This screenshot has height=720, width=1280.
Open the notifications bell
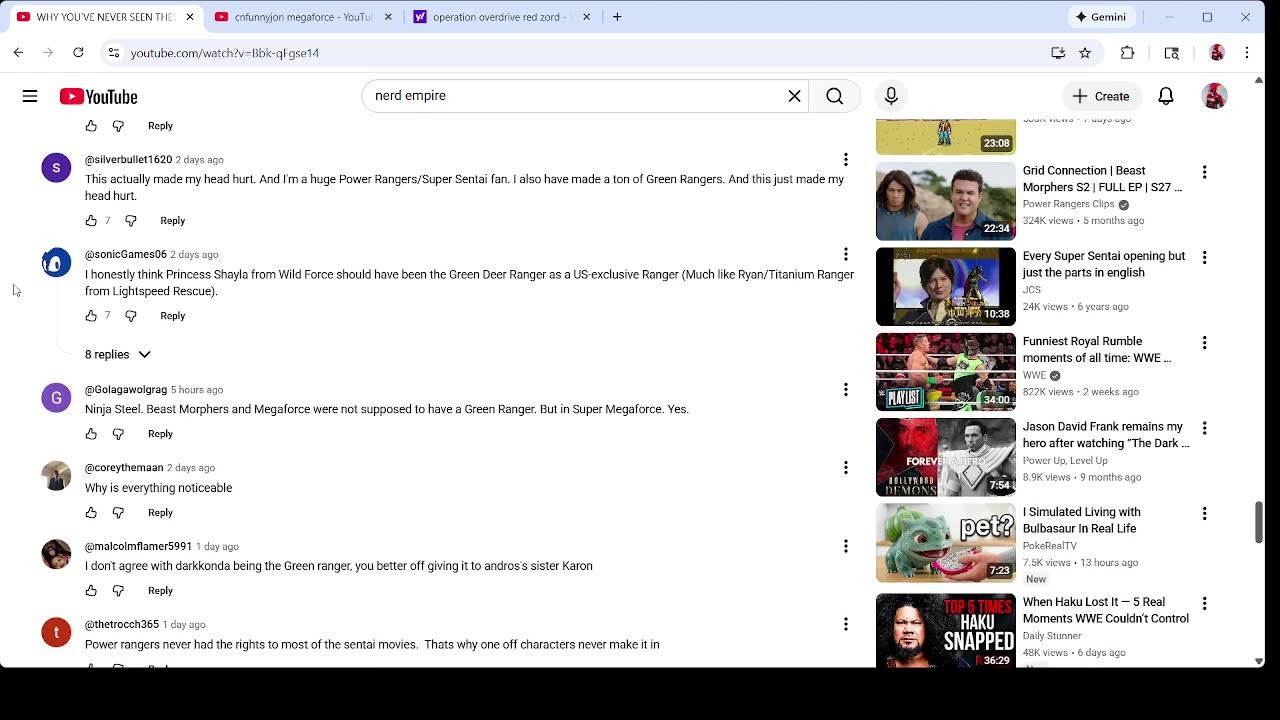coord(1166,96)
